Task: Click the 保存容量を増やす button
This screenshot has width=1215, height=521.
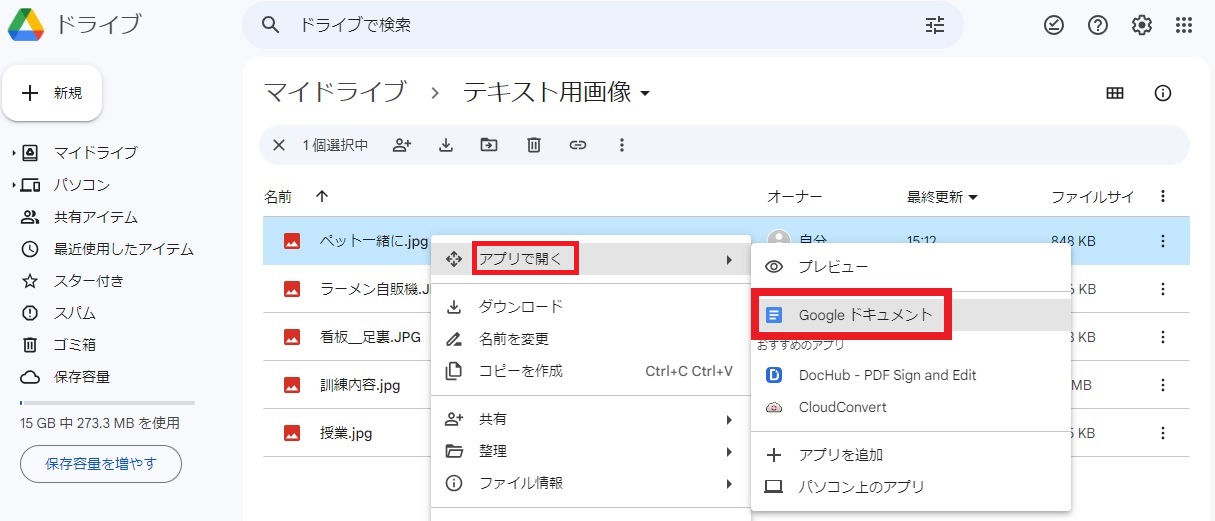Action: click(101, 464)
